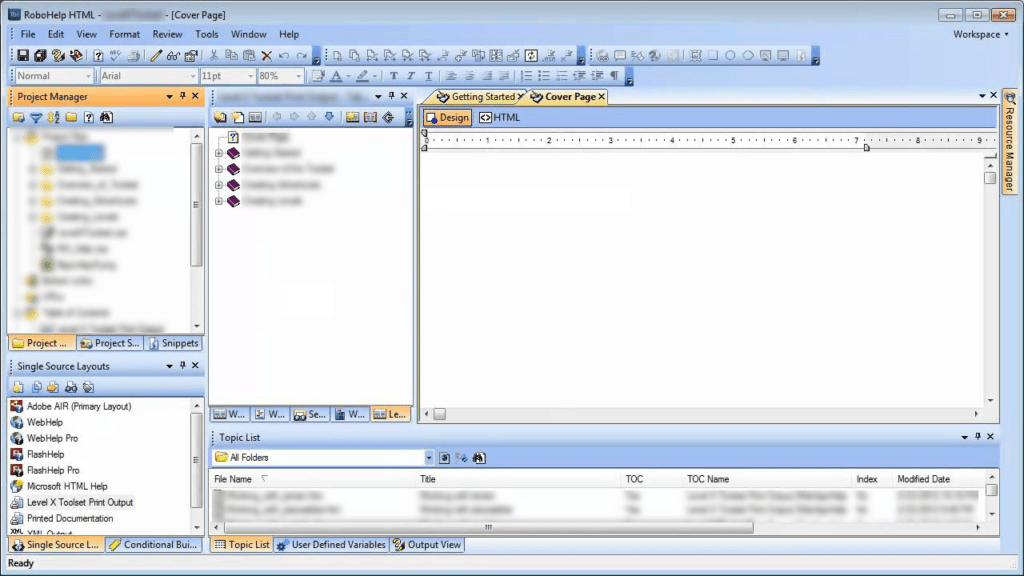Click the sort icon in Project Manager toolbar
Viewport: 1024px width, 576px height.
tap(53, 117)
